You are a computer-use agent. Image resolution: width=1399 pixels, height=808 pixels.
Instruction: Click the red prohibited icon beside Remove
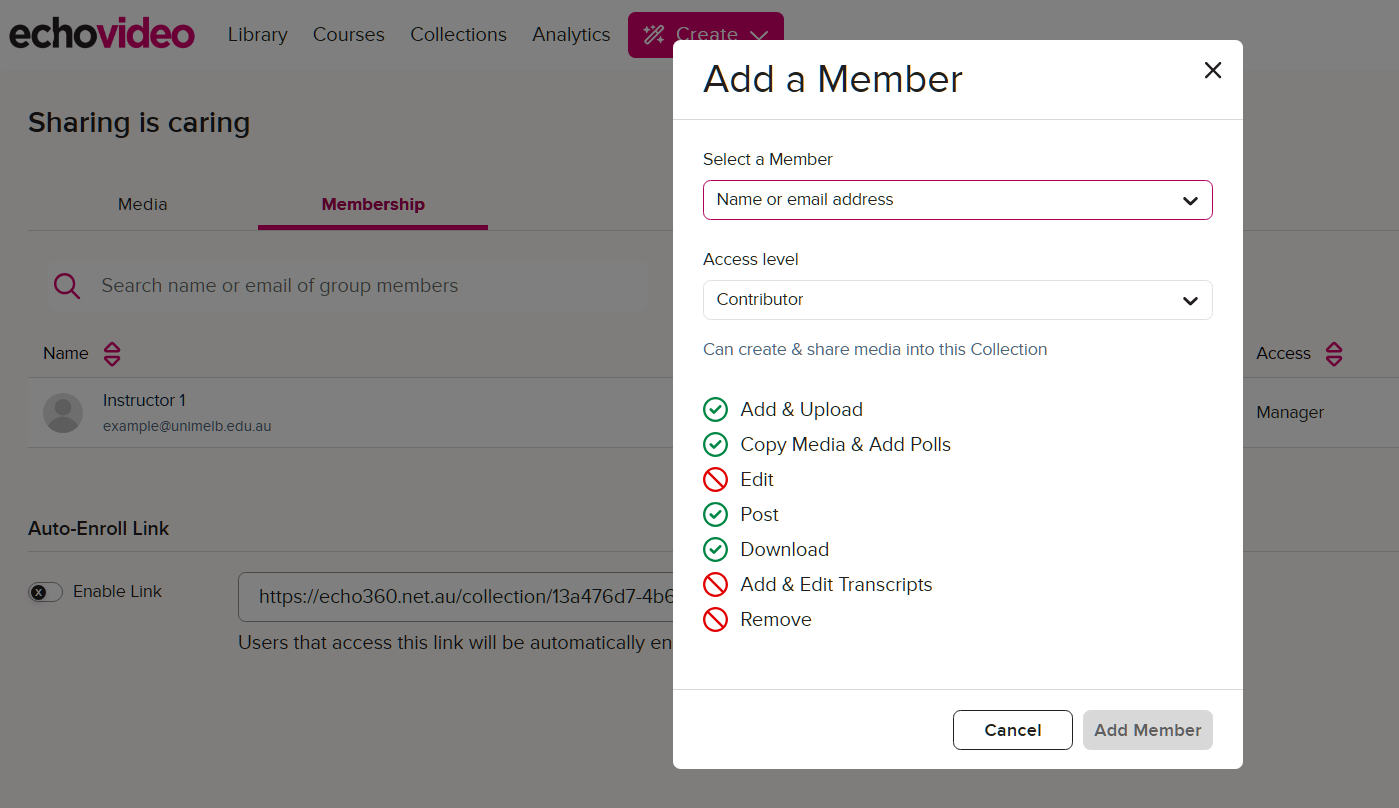point(715,620)
